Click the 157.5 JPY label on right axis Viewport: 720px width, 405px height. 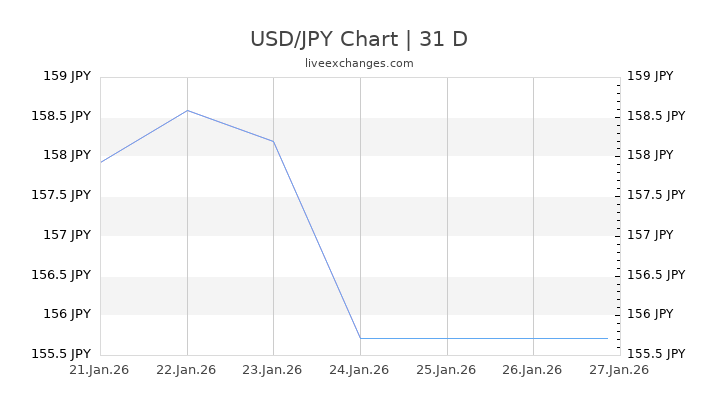tap(656, 195)
